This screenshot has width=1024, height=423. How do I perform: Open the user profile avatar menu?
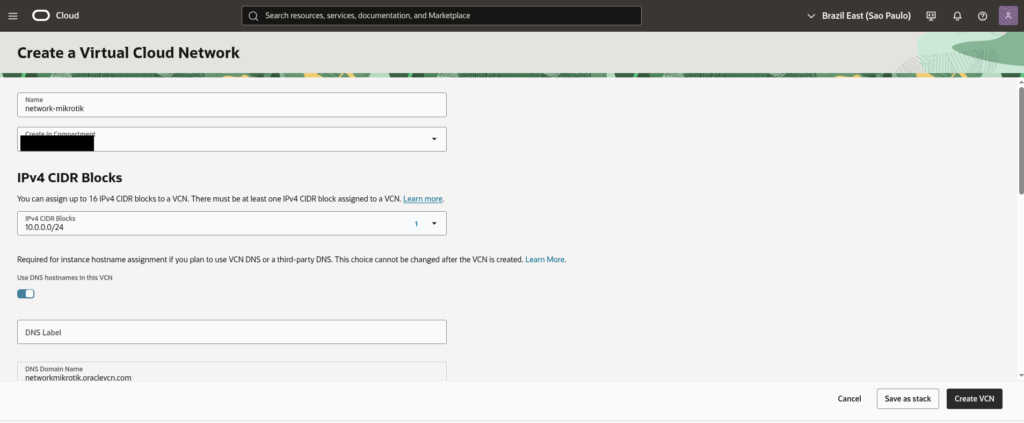(x=1007, y=16)
